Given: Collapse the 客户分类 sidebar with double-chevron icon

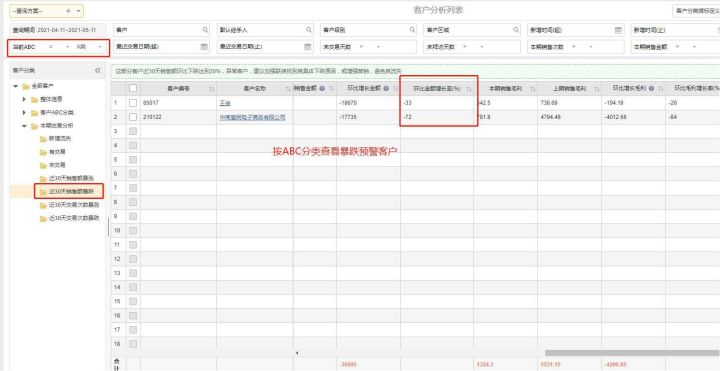Looking at the screenshot, I should 98,71.
